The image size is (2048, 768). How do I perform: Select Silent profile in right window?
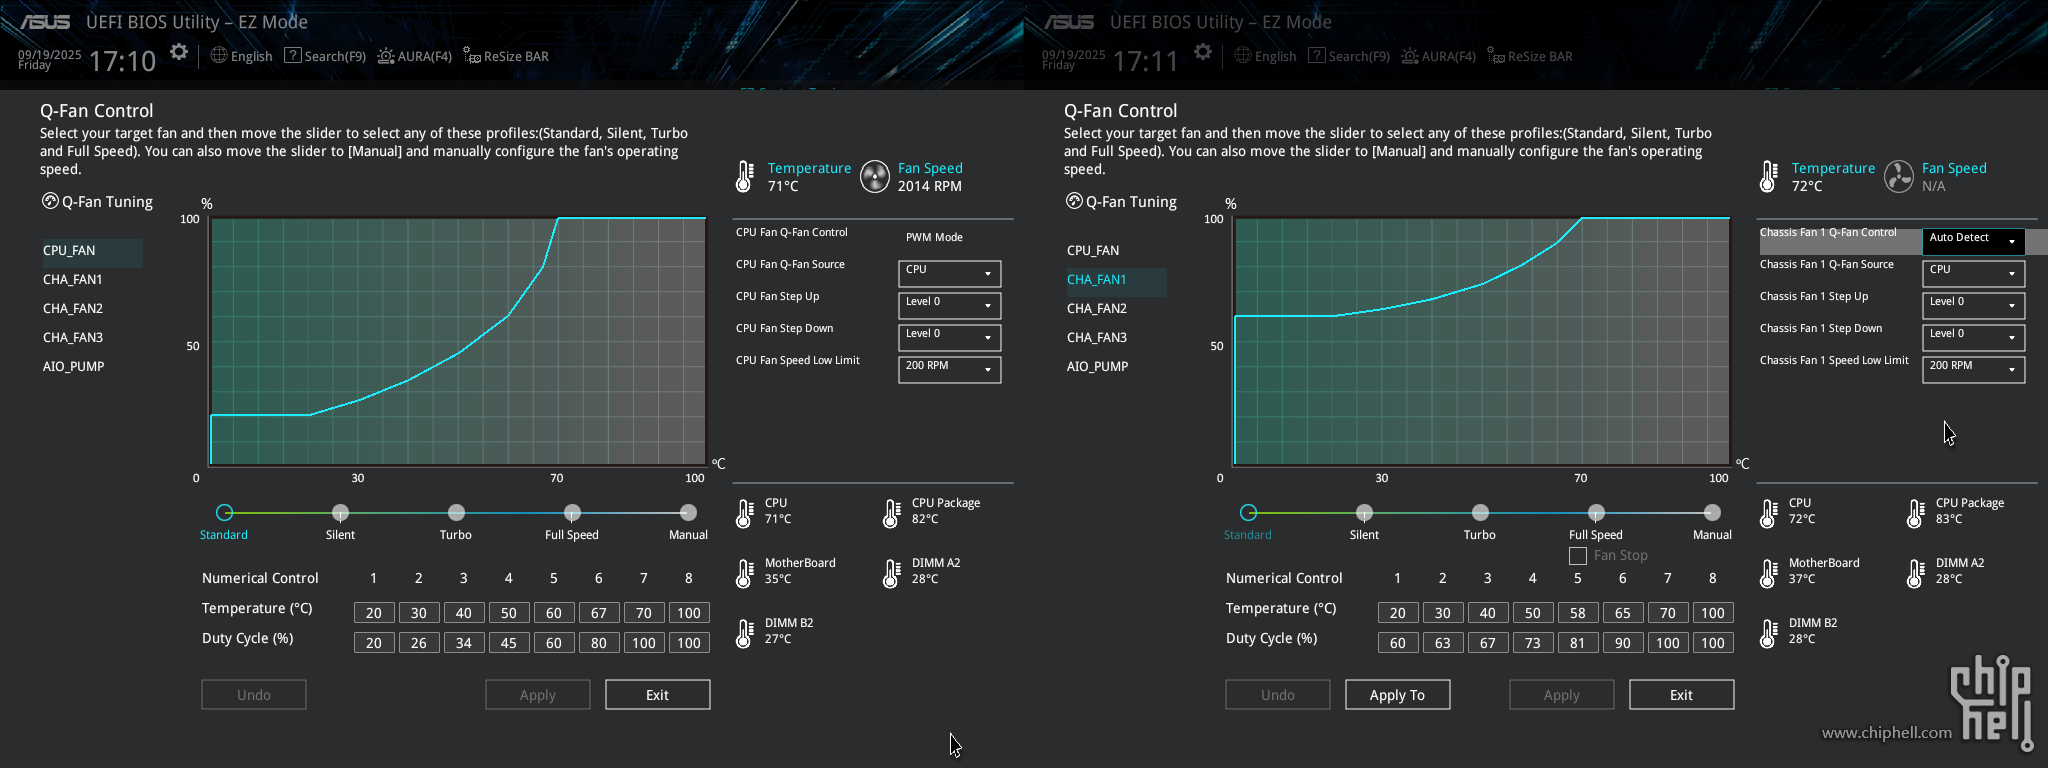(x=1364, y=513)
